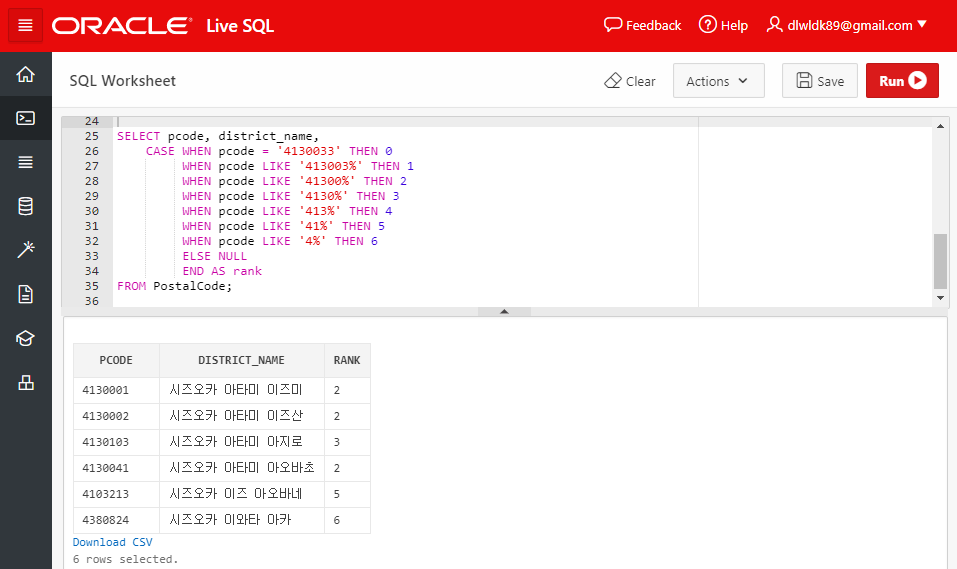Open My Tutorials graduation cap icon

26,338
